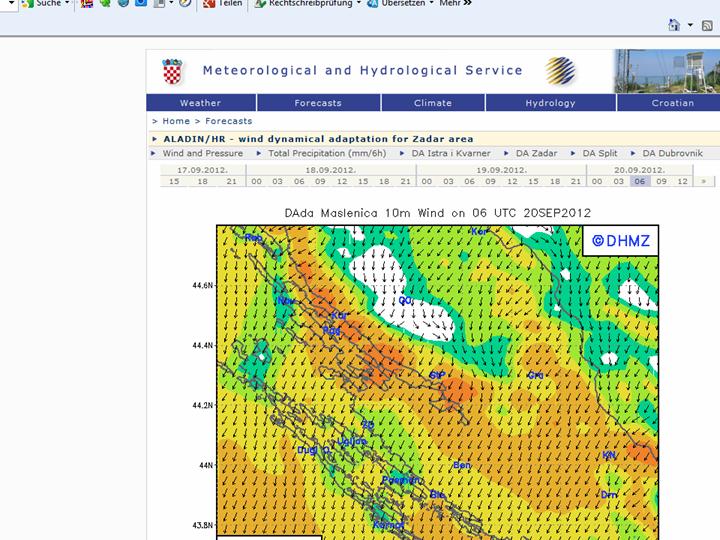Expand the Mehr toolbar overflow chevron
The height and width of the screenshot is (540, 720).
(468, 4)
